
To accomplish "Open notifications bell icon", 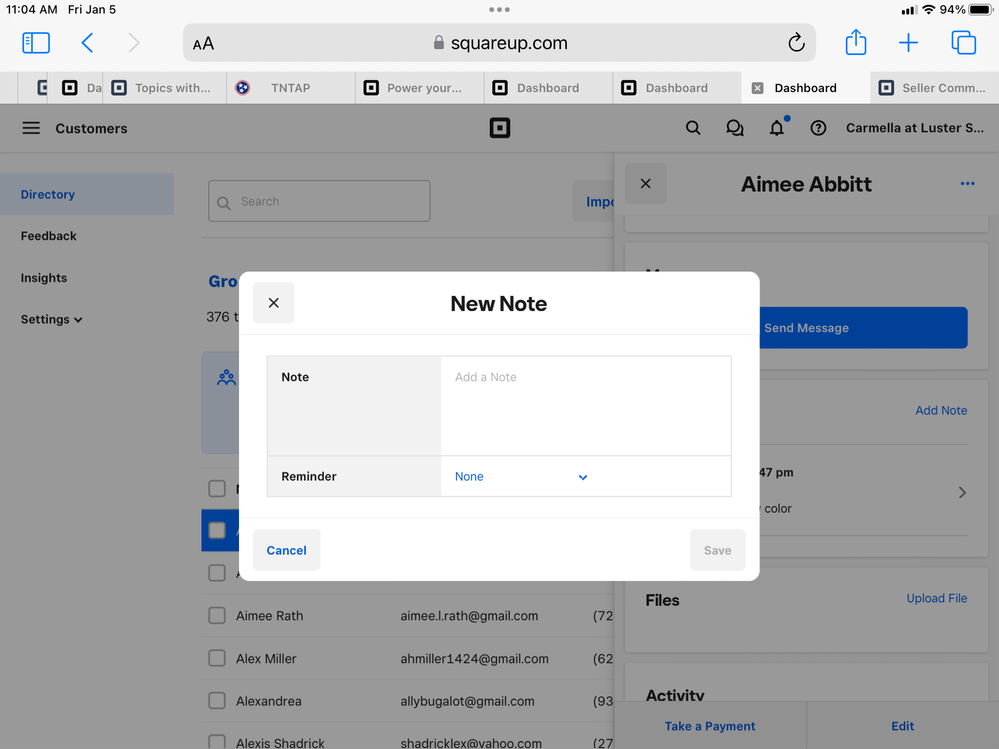I will pos(777,128).
